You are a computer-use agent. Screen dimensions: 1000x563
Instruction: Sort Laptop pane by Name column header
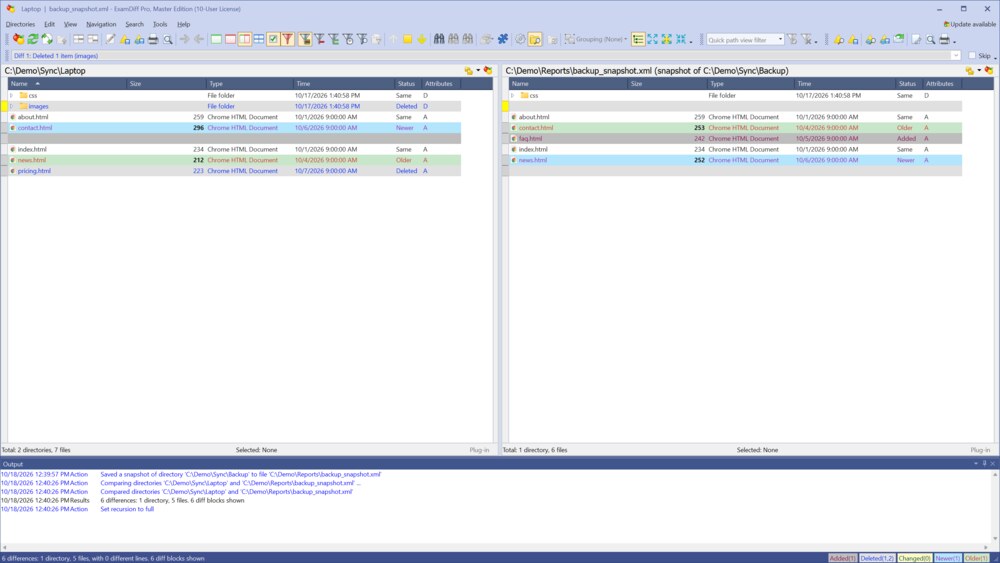pos(67,84)
